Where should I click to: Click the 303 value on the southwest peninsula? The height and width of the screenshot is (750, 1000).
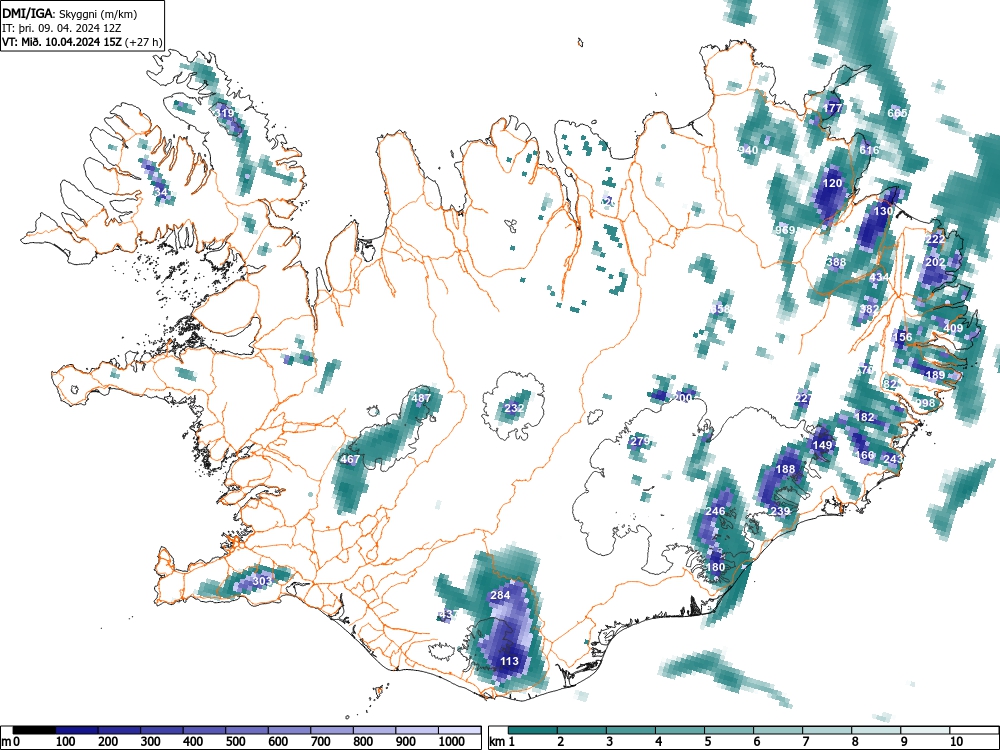pyautogui.click(x=262, y=581)
